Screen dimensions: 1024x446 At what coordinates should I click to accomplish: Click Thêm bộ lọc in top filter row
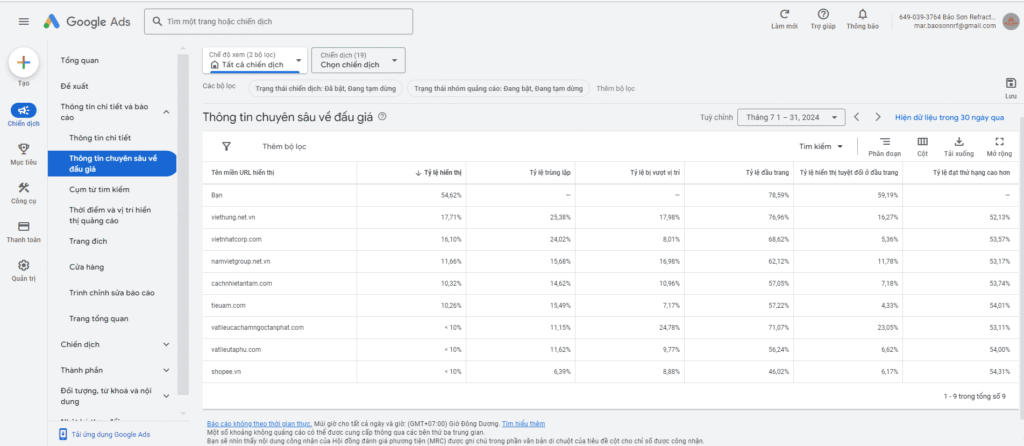click(x=616, y=88)
